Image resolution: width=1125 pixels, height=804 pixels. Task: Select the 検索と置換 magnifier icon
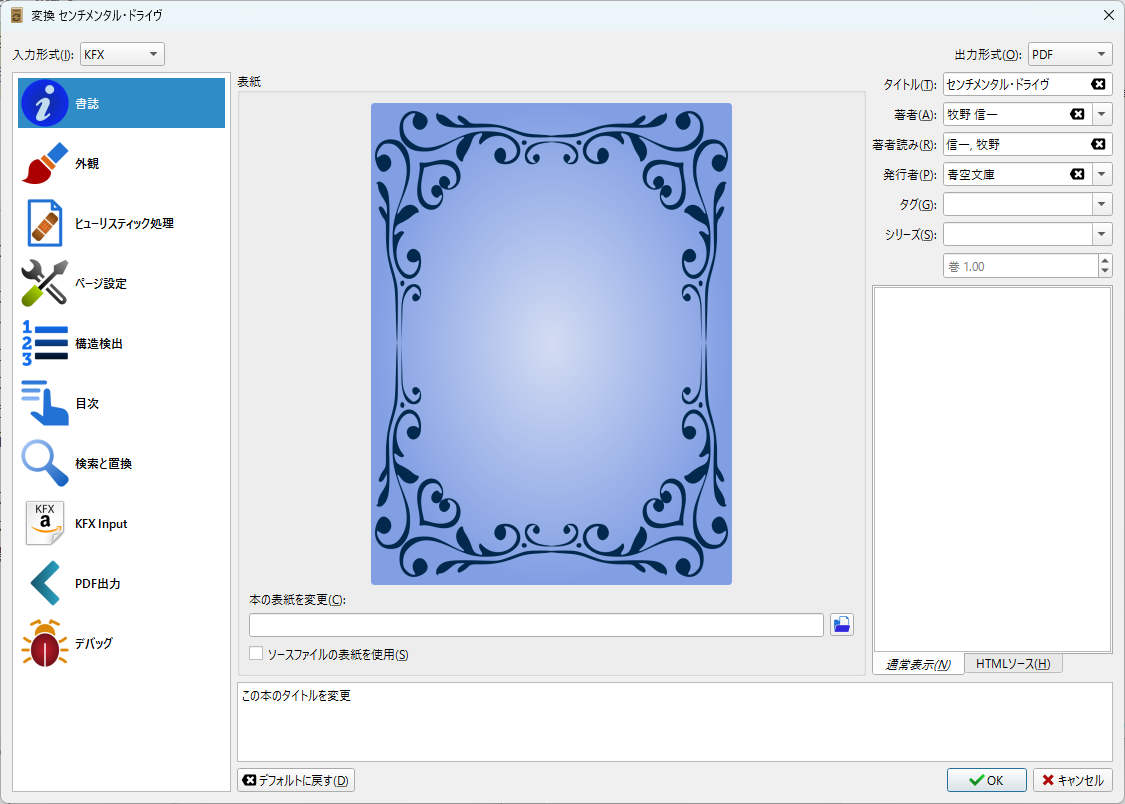(x=44, y=464)
